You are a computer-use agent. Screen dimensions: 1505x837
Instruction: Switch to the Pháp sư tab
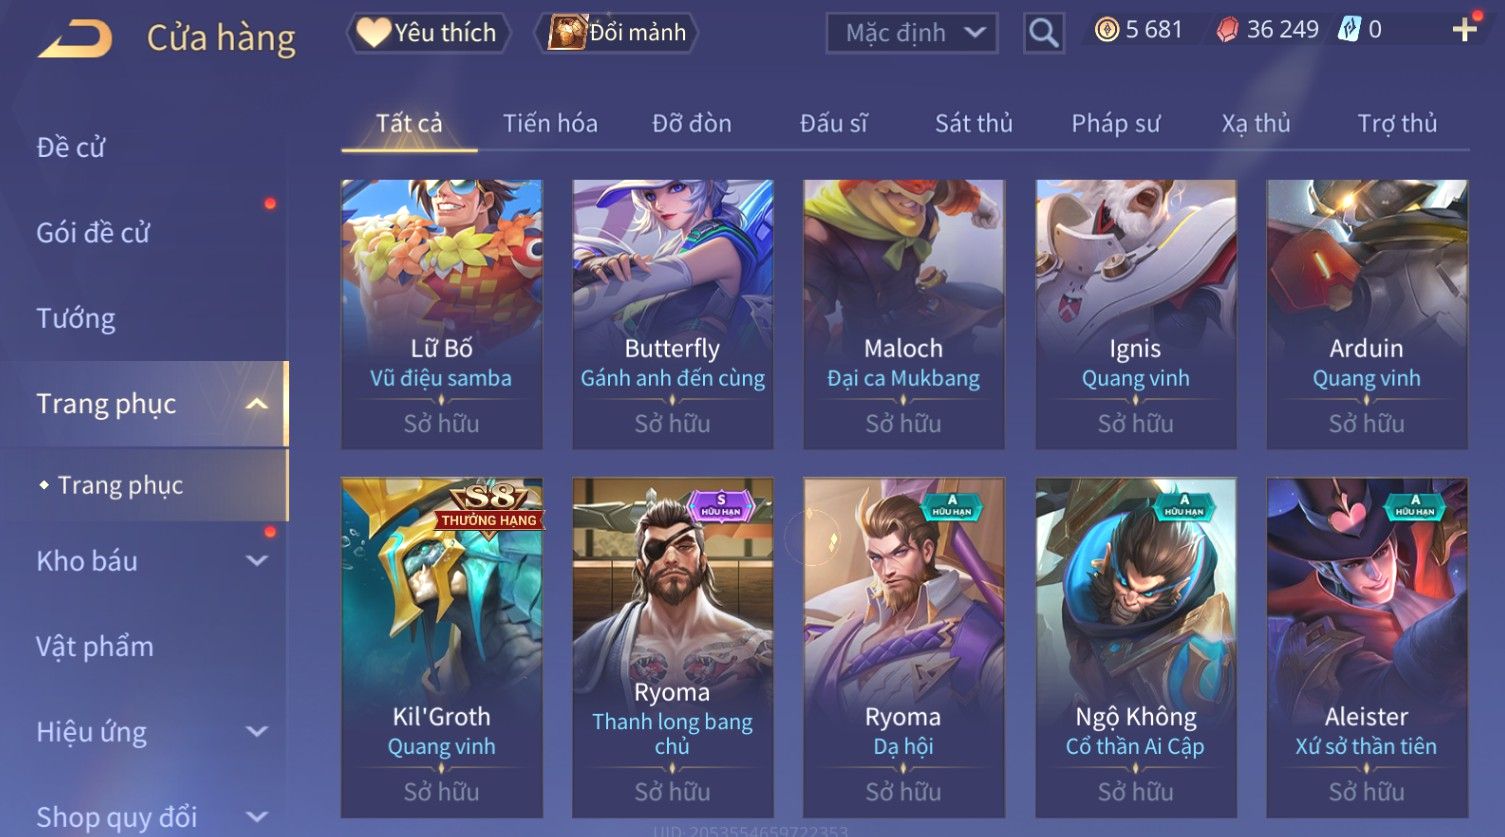[x=1115, y=123]
